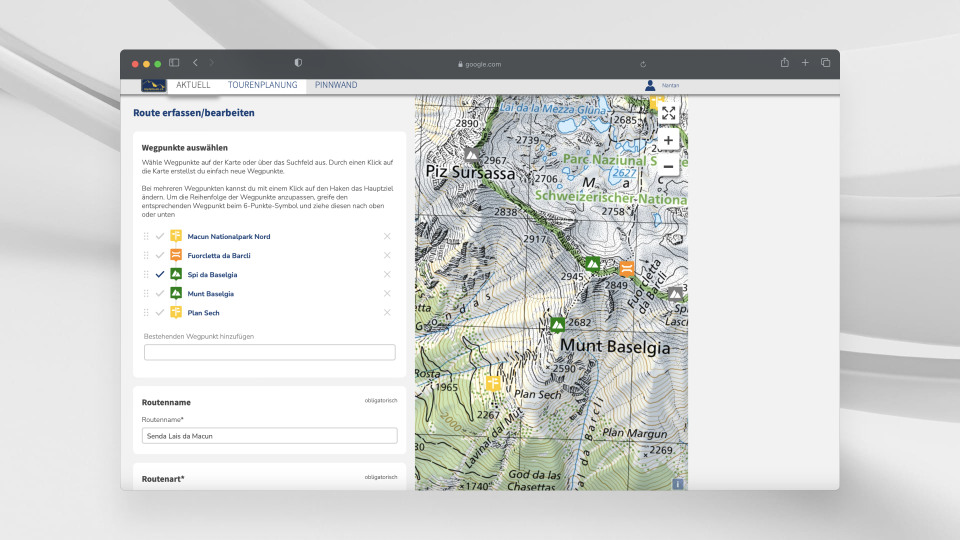The width and height of the screenshot is (960, 540).
Task: Go to the AKTUELL tab
Action: coord(193,85)
